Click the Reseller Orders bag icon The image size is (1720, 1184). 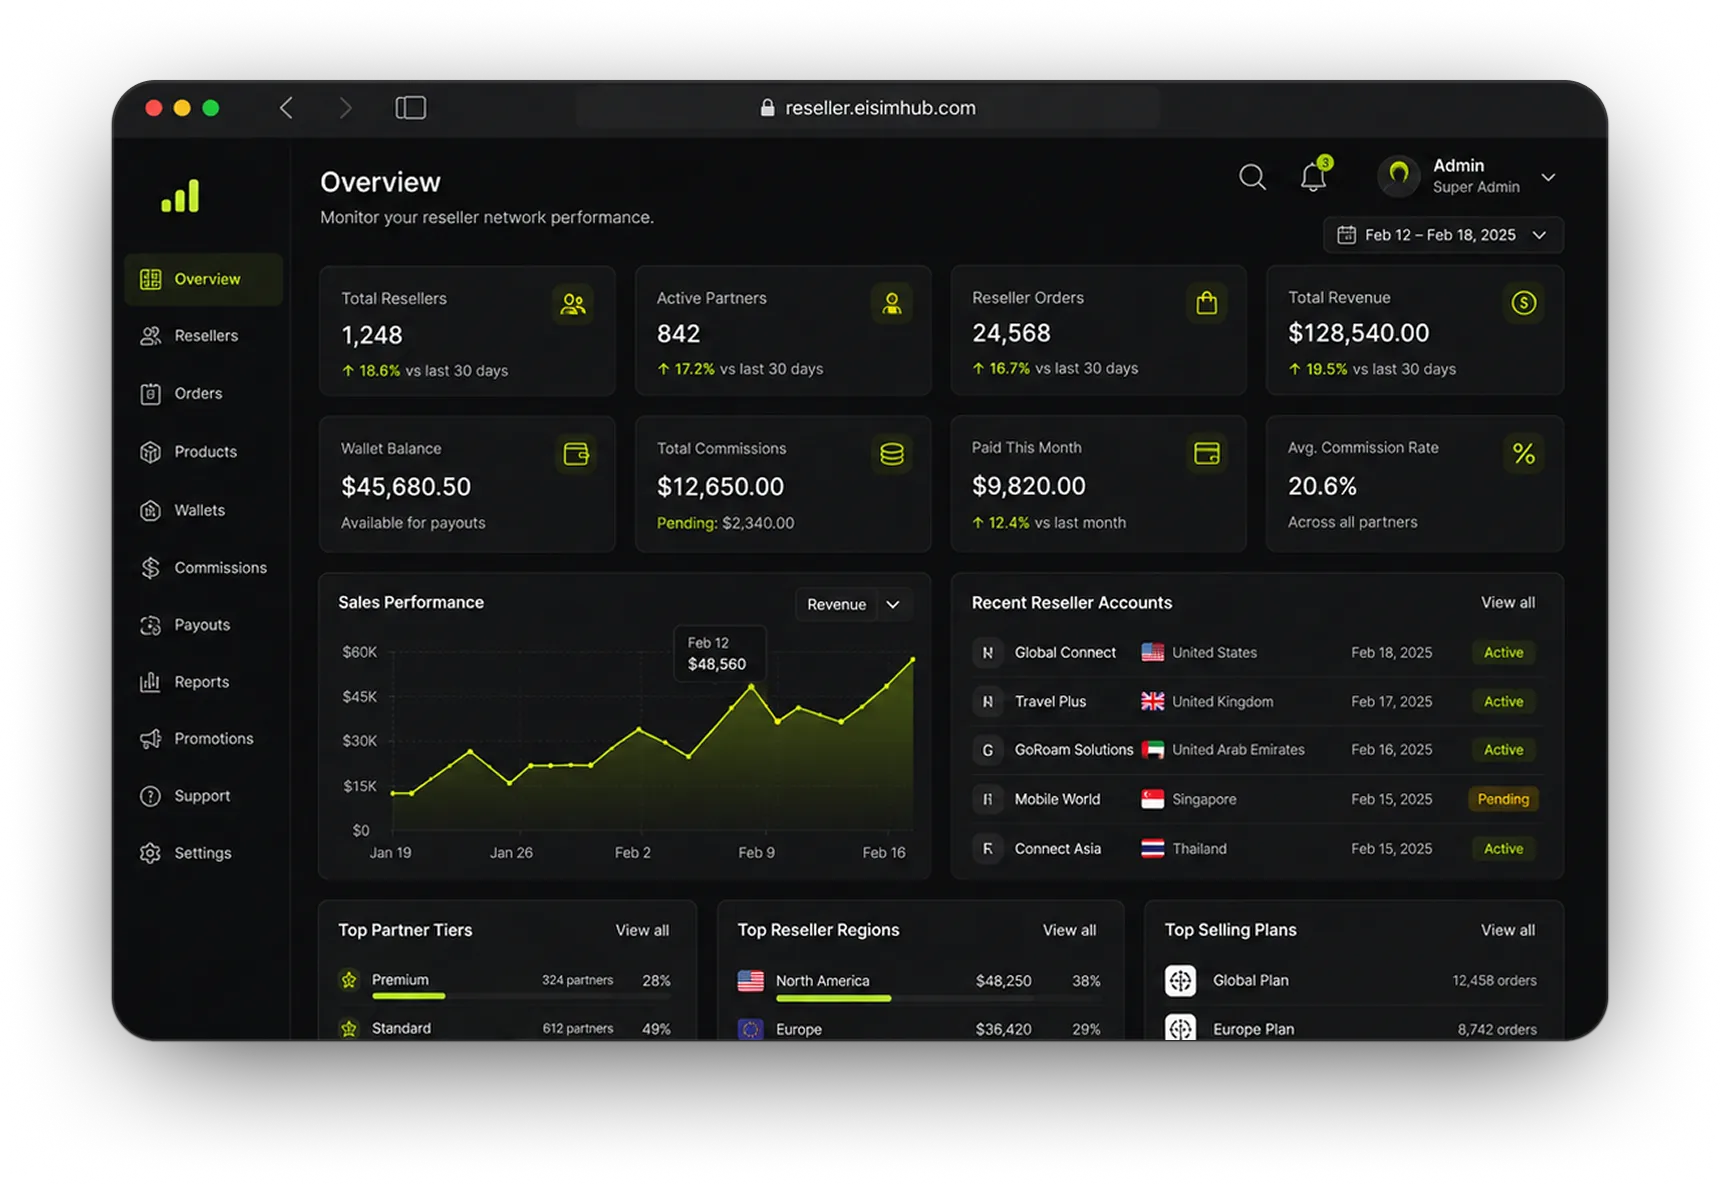(x=1207, y=303)
